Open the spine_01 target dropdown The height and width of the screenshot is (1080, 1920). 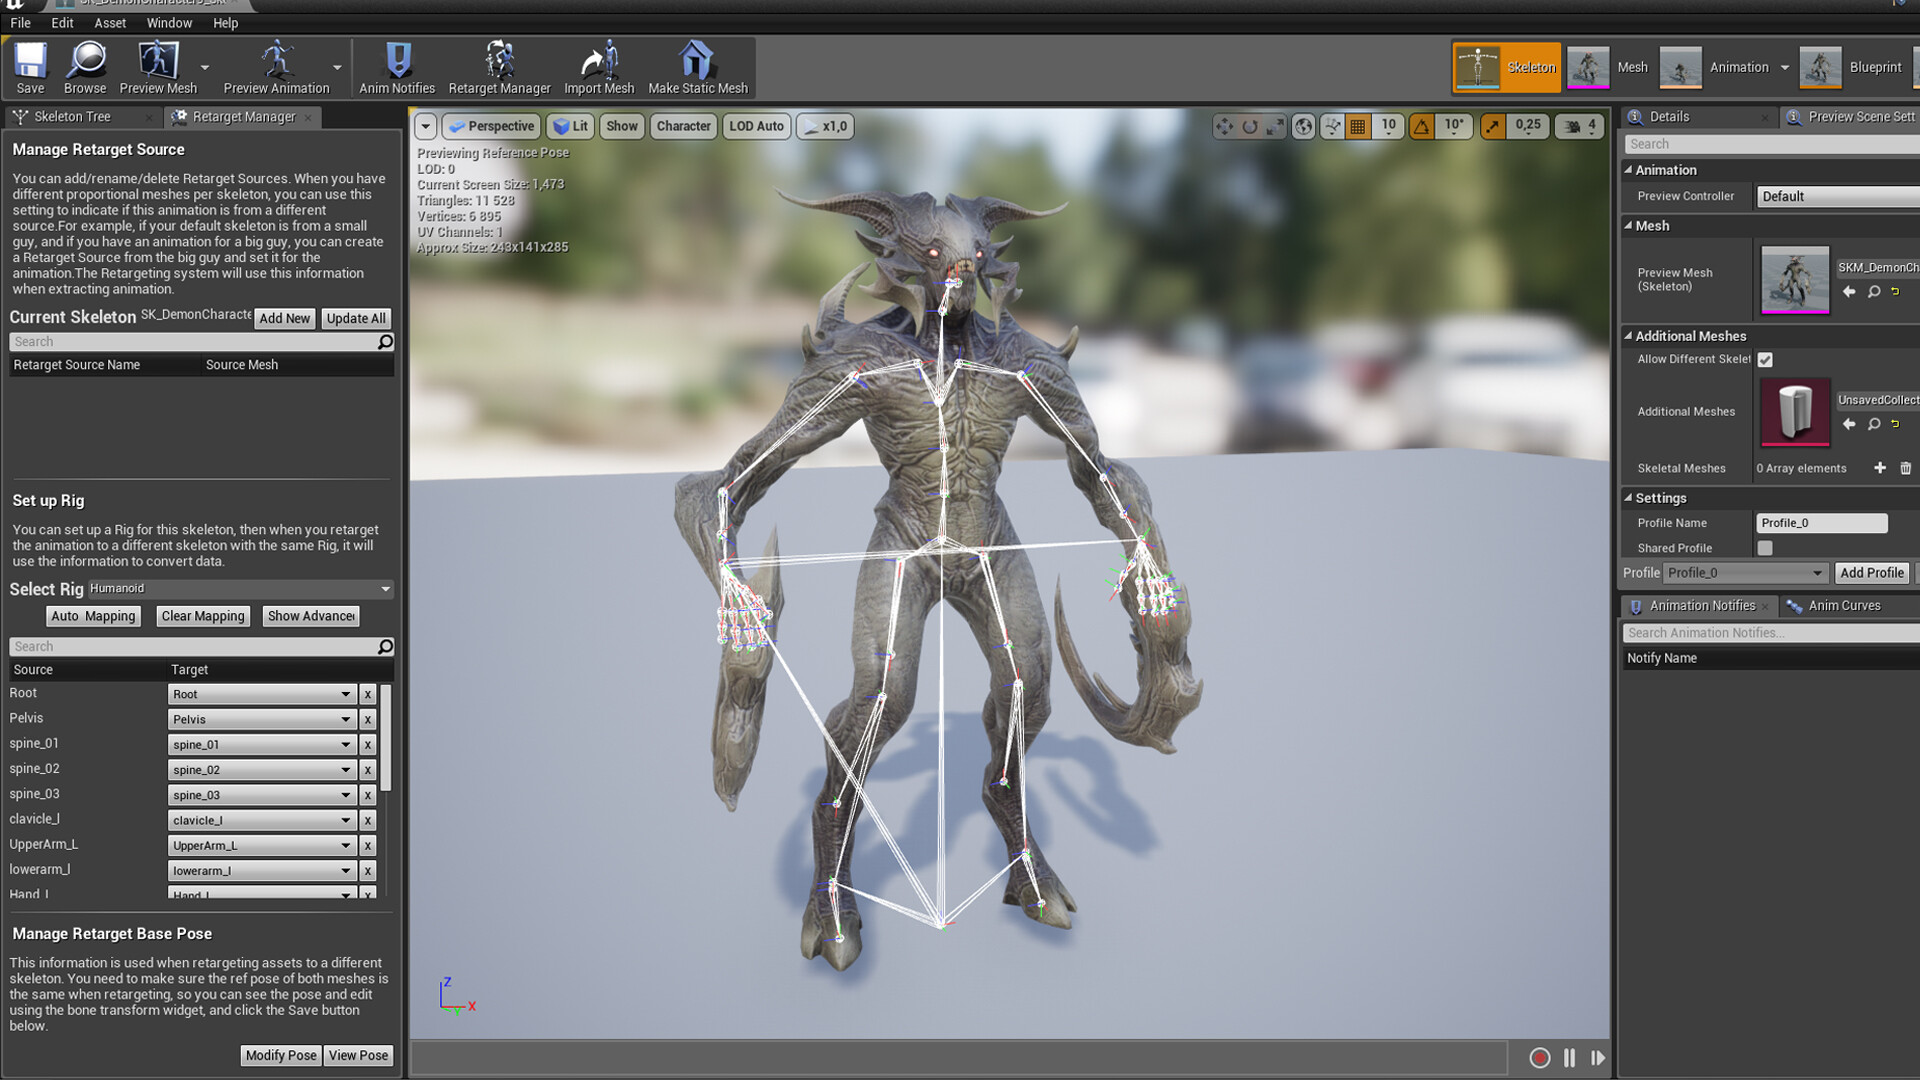(262, 745)
